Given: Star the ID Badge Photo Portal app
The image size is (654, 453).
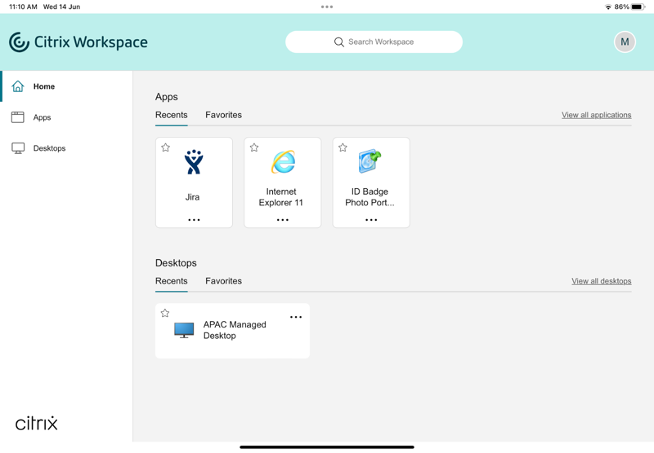Looking at the screenshot, I should click(343, 147).
